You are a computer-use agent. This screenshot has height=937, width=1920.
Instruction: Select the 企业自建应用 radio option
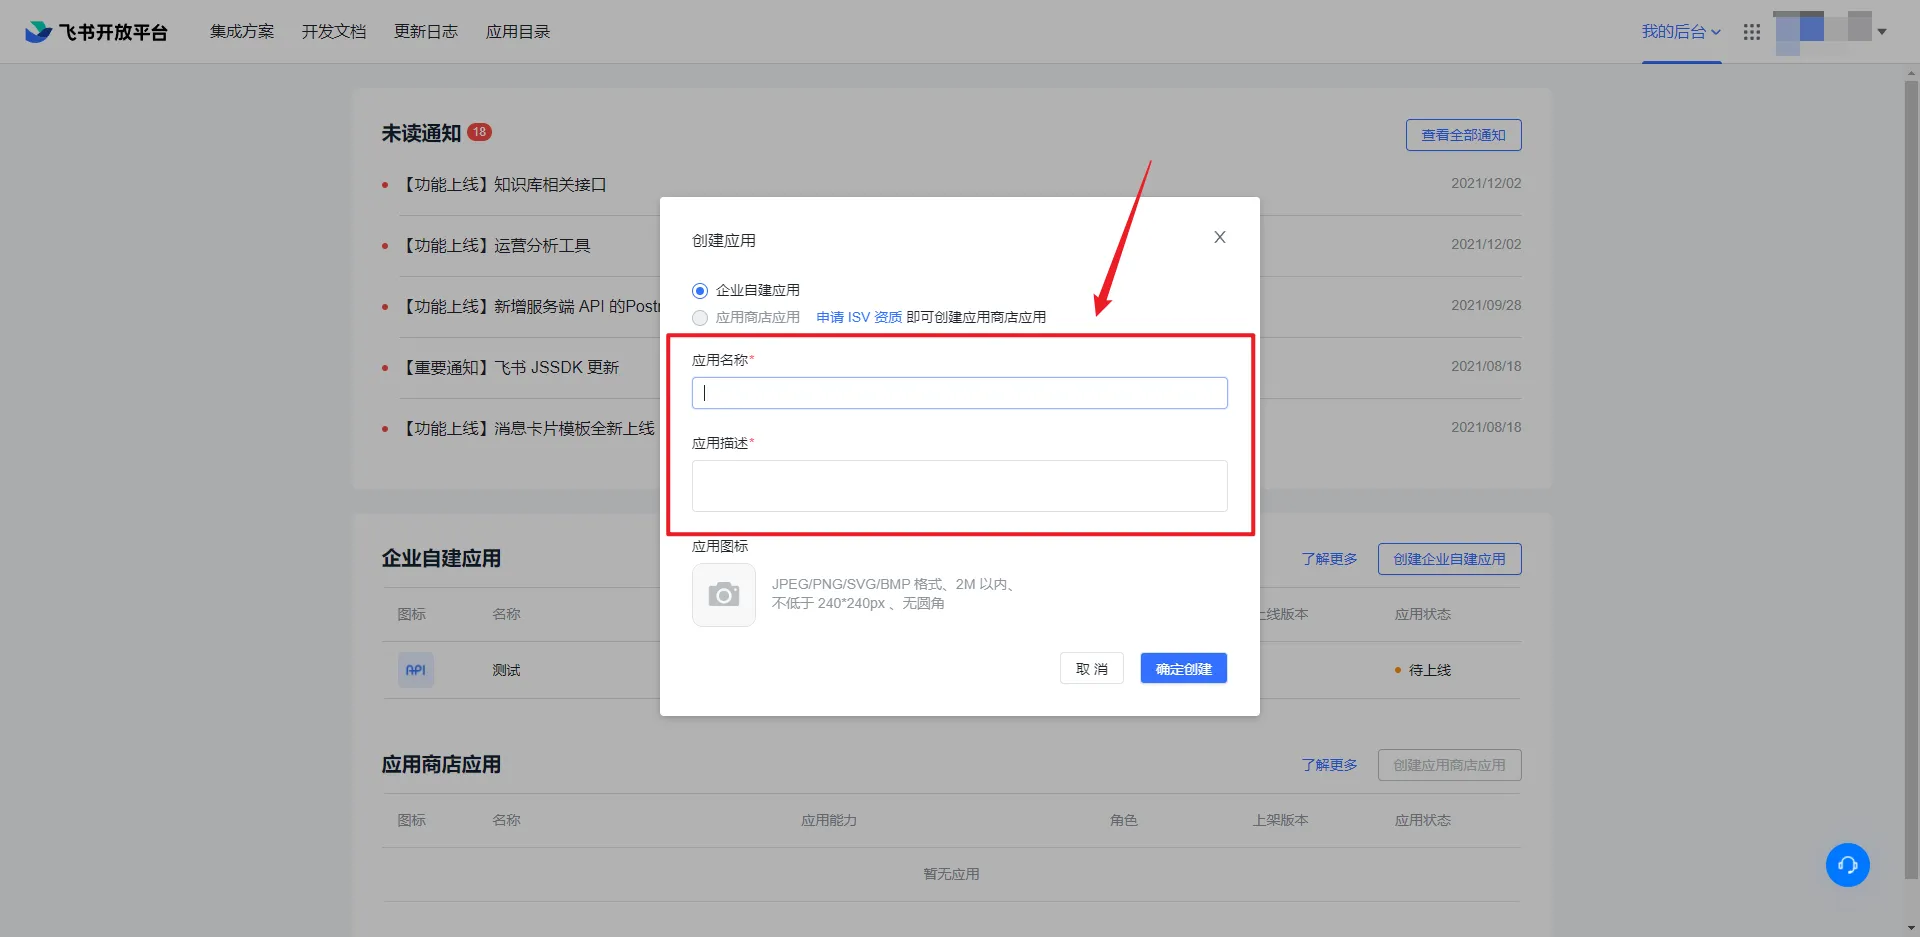coord(700,291)
